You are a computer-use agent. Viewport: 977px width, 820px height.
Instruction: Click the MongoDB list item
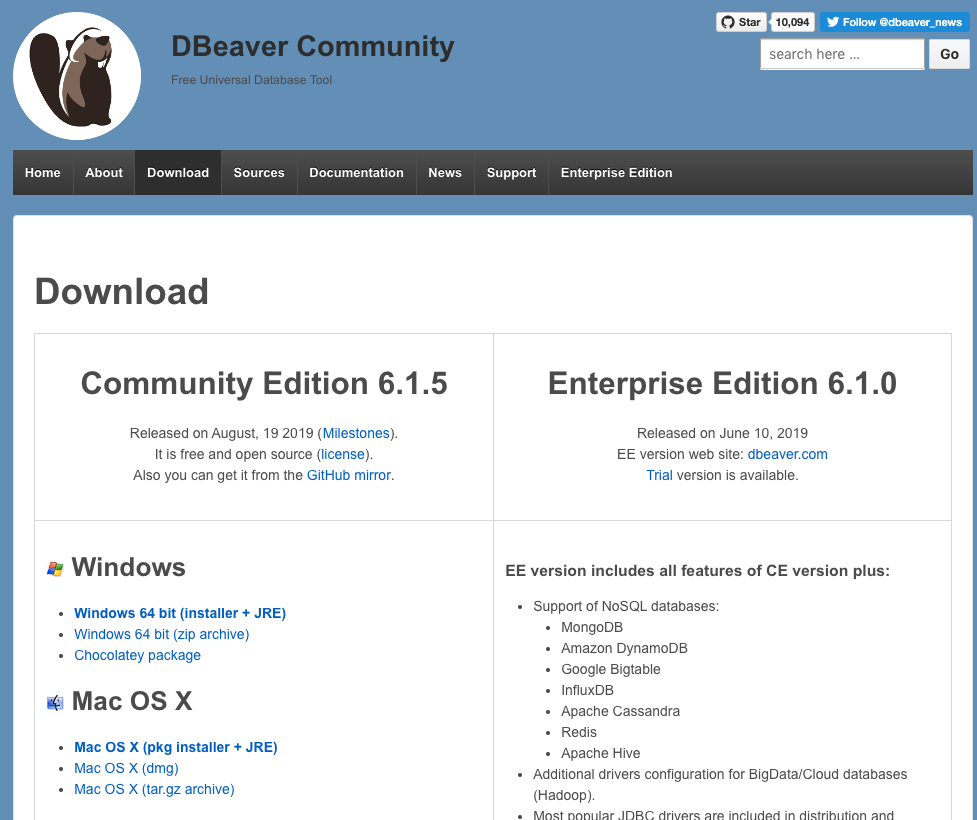tap(592, 627)
